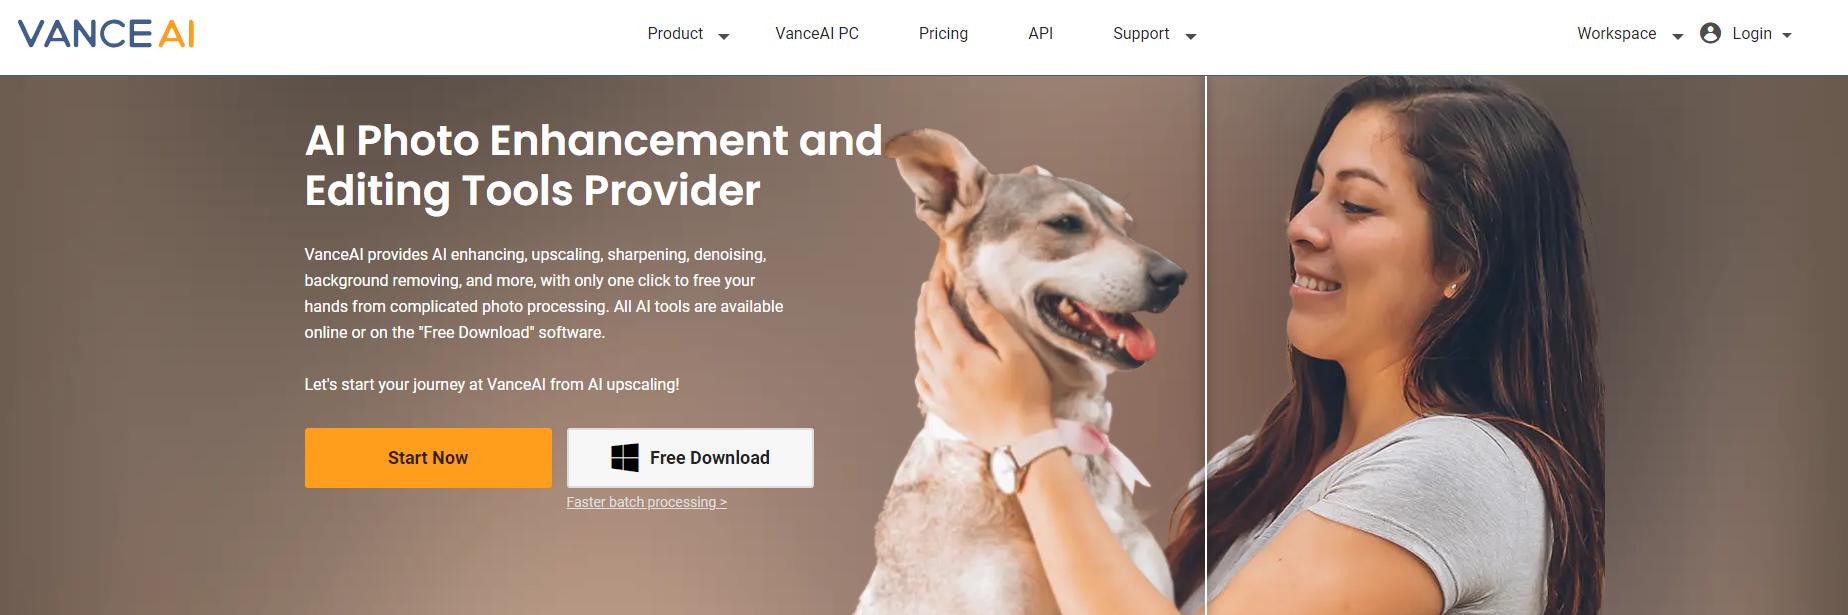Click the user avatar icon beside Login
Screen dimensions: 1848x615
(x=1710, y=33)
